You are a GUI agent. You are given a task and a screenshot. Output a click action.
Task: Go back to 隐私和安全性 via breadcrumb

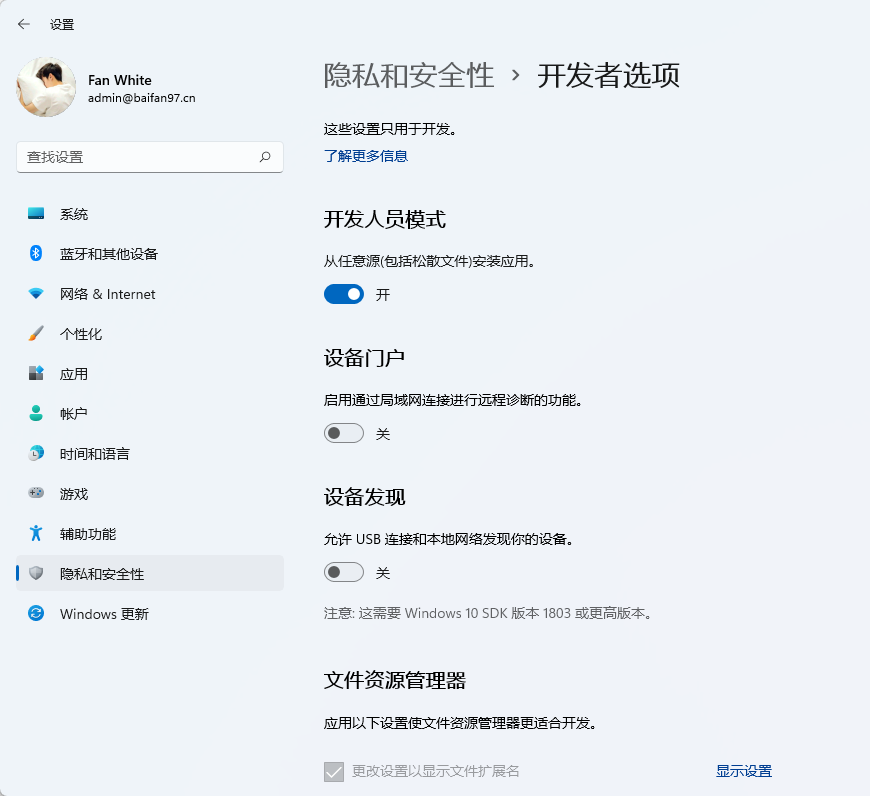pyautogui.click(x=409, y=76)
